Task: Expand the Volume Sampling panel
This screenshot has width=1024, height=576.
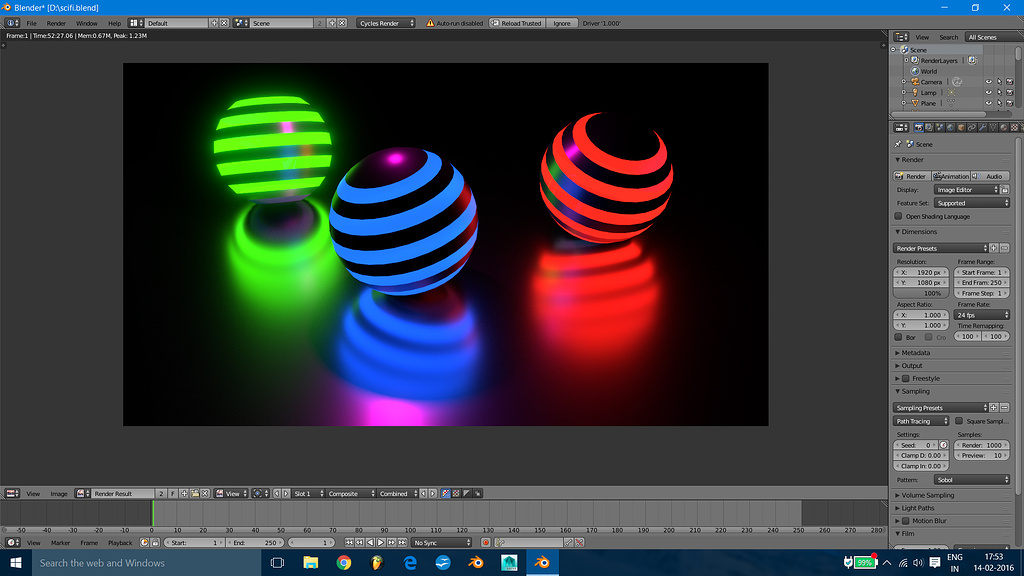Action: tap(927, 495)
